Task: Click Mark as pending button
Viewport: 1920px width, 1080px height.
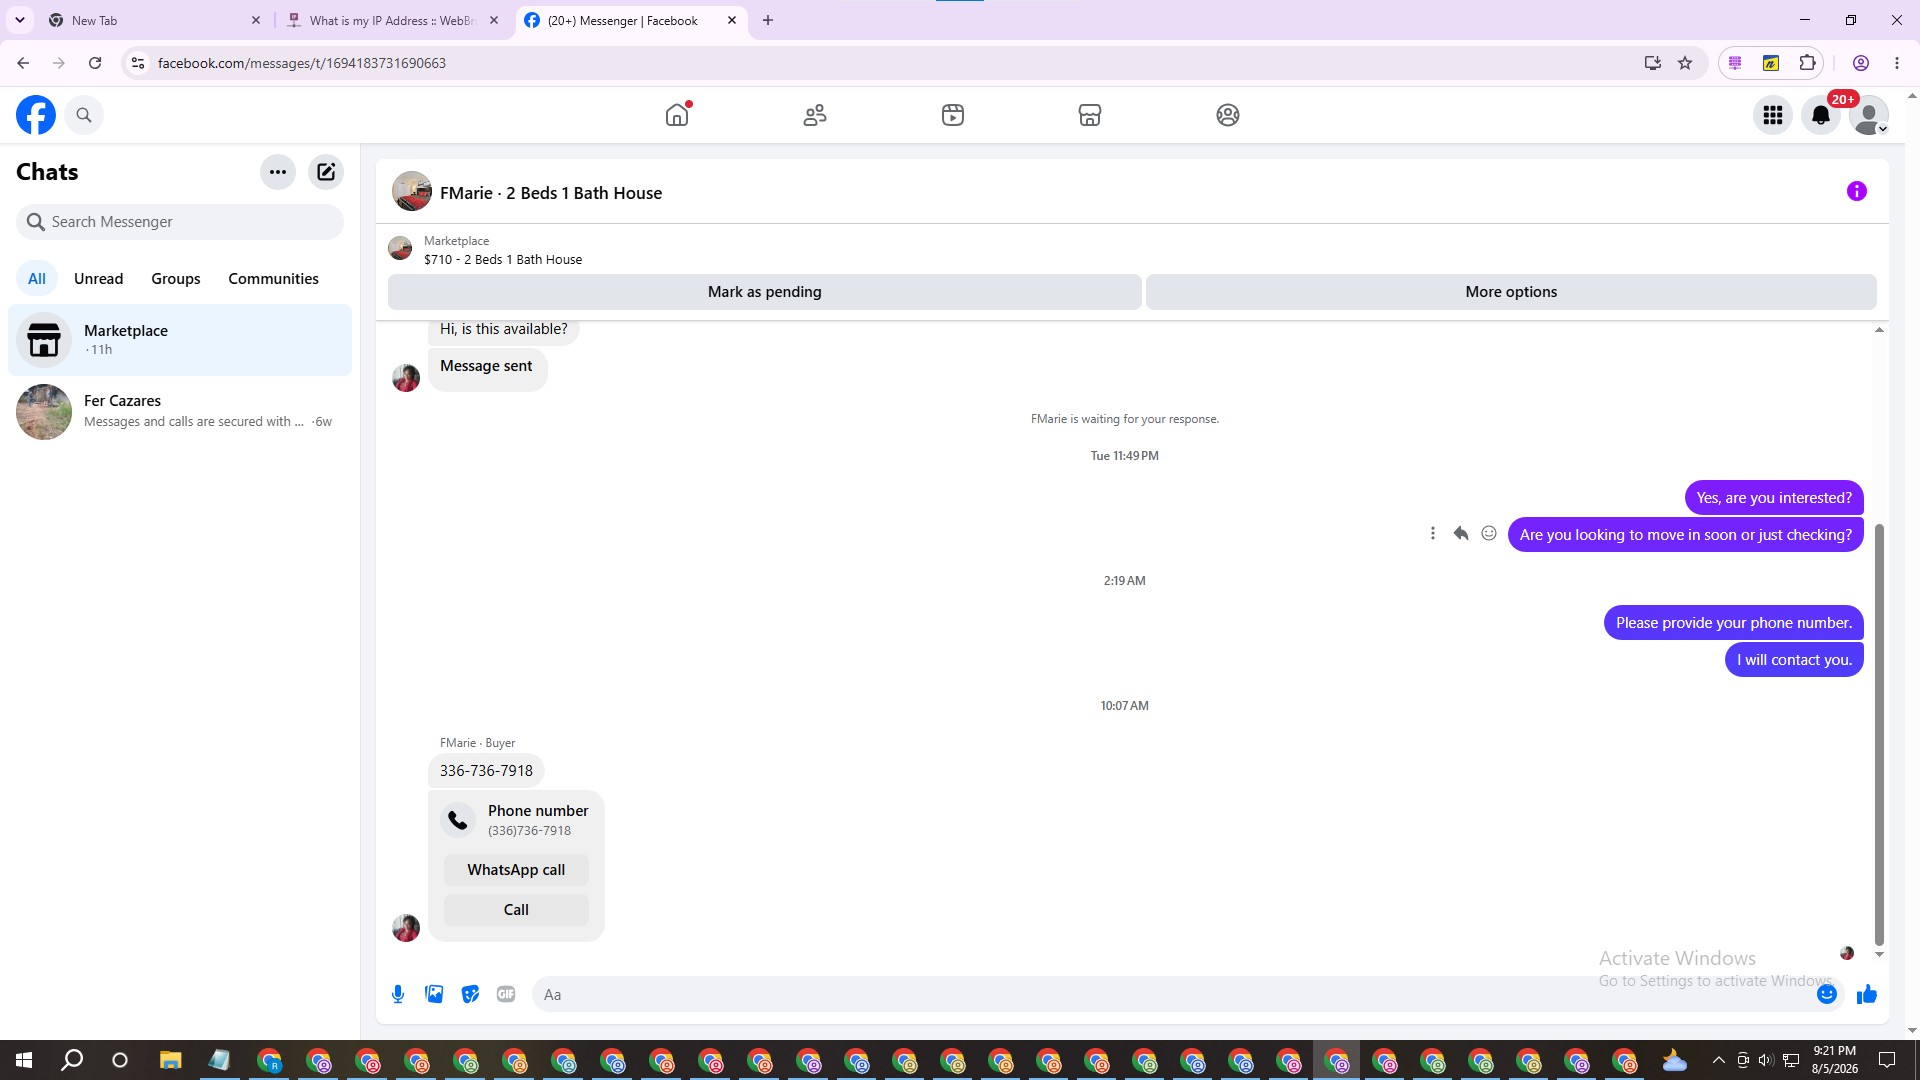Action: click(765, 292)
